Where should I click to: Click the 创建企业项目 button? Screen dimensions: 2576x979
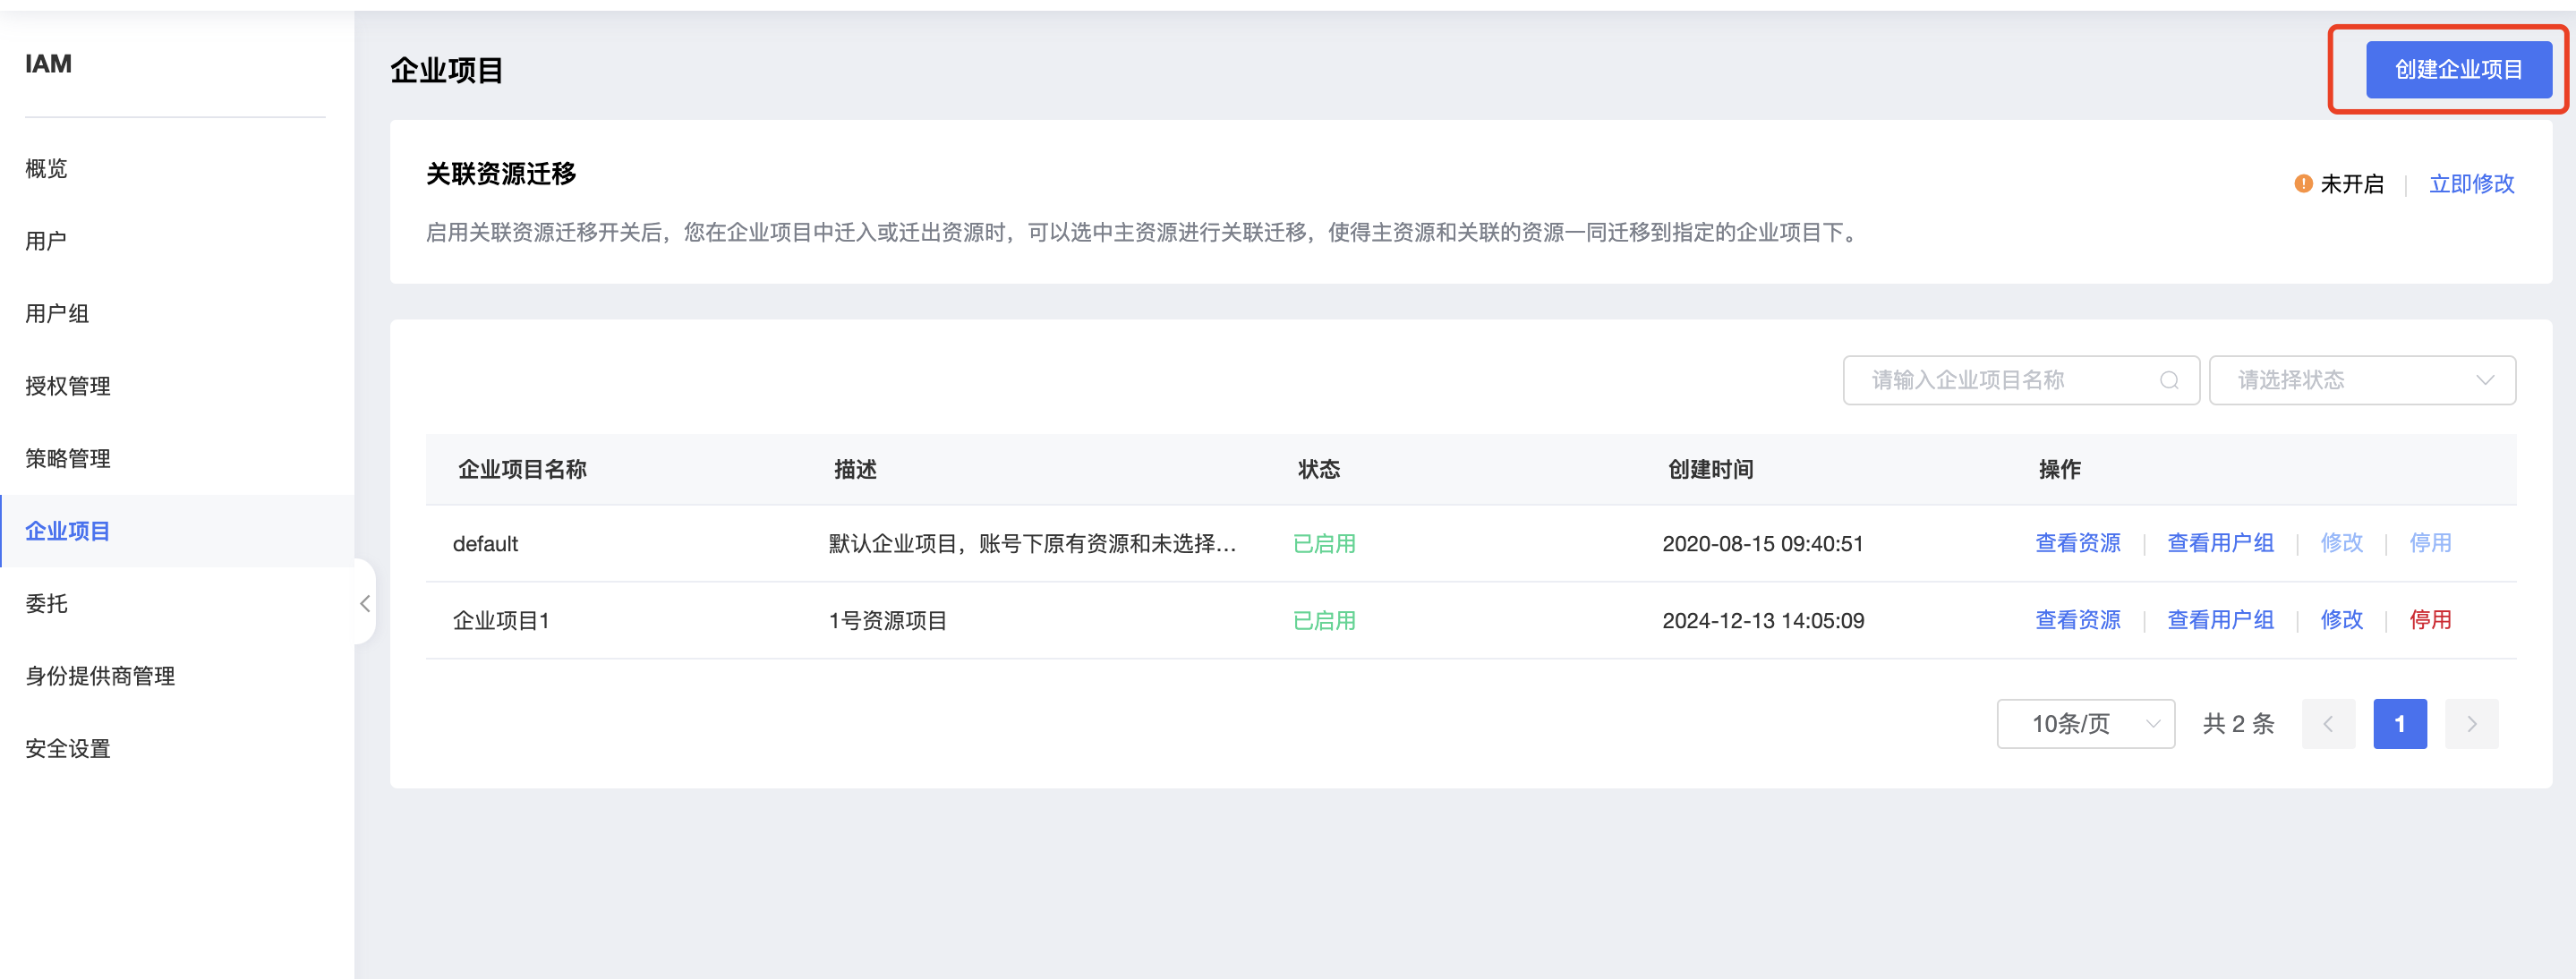(x=2458, y=69)
